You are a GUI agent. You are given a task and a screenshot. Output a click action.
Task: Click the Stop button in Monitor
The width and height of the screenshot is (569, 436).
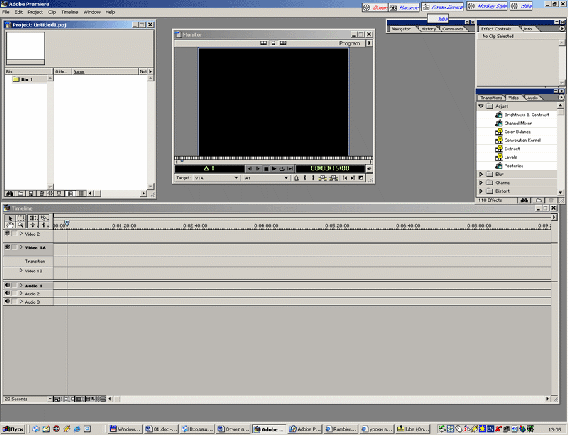[x=266, y=169]
